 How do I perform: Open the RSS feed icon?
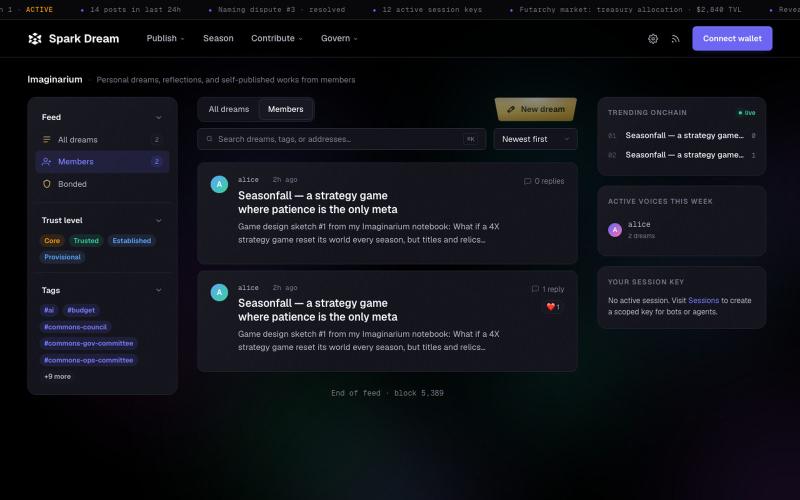676,39
